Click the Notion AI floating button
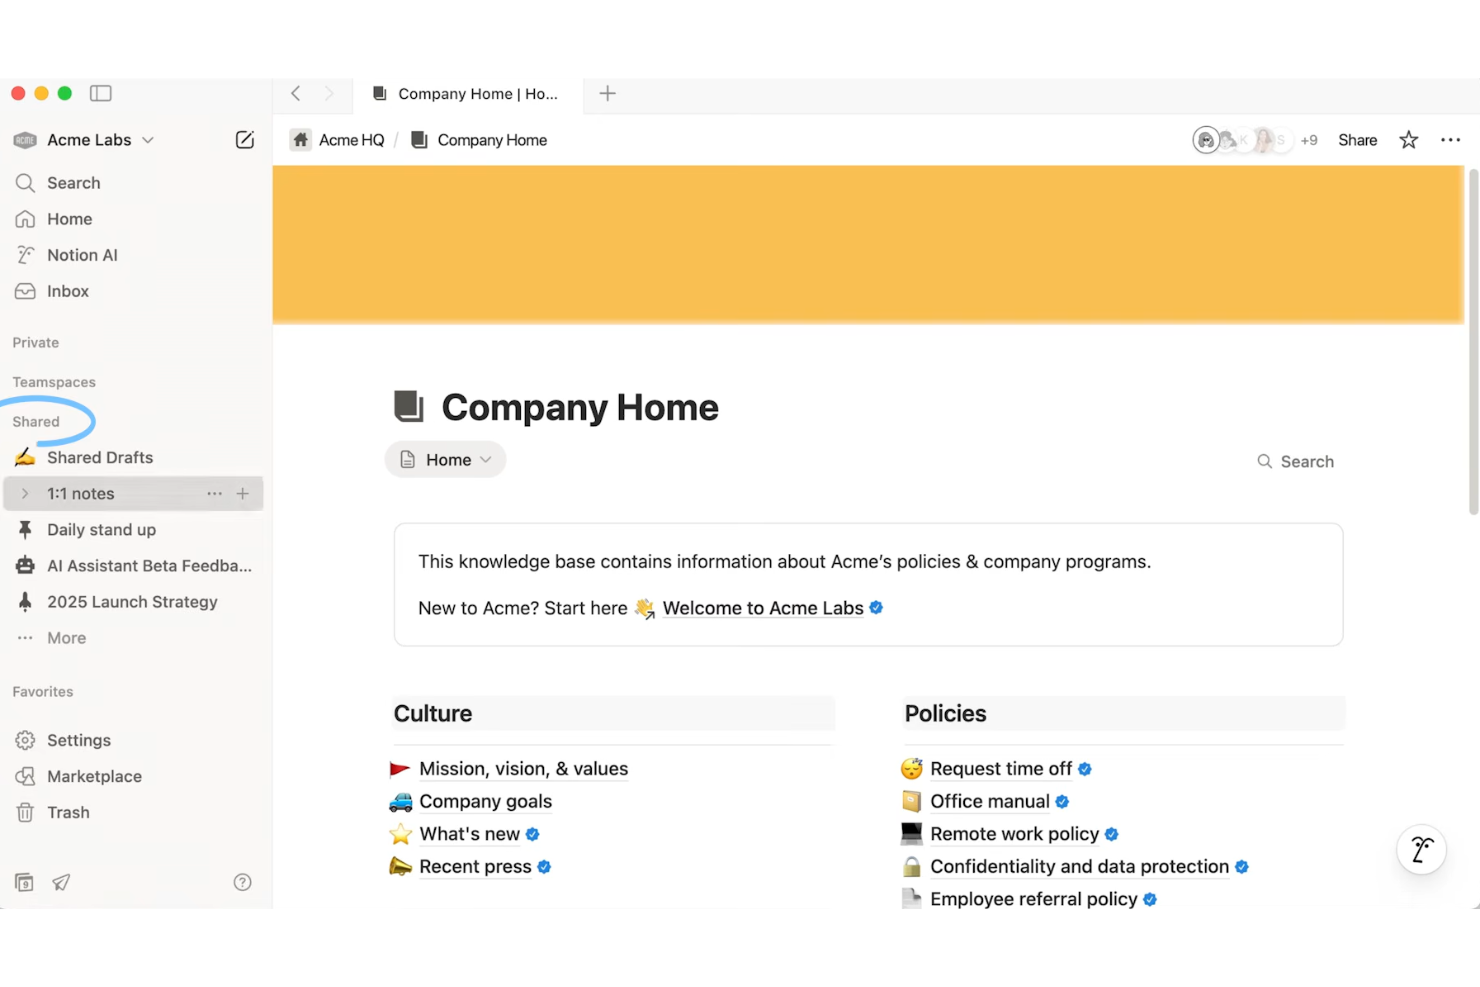Viewport: 1480px width, 987px height. pos(1421,849)
